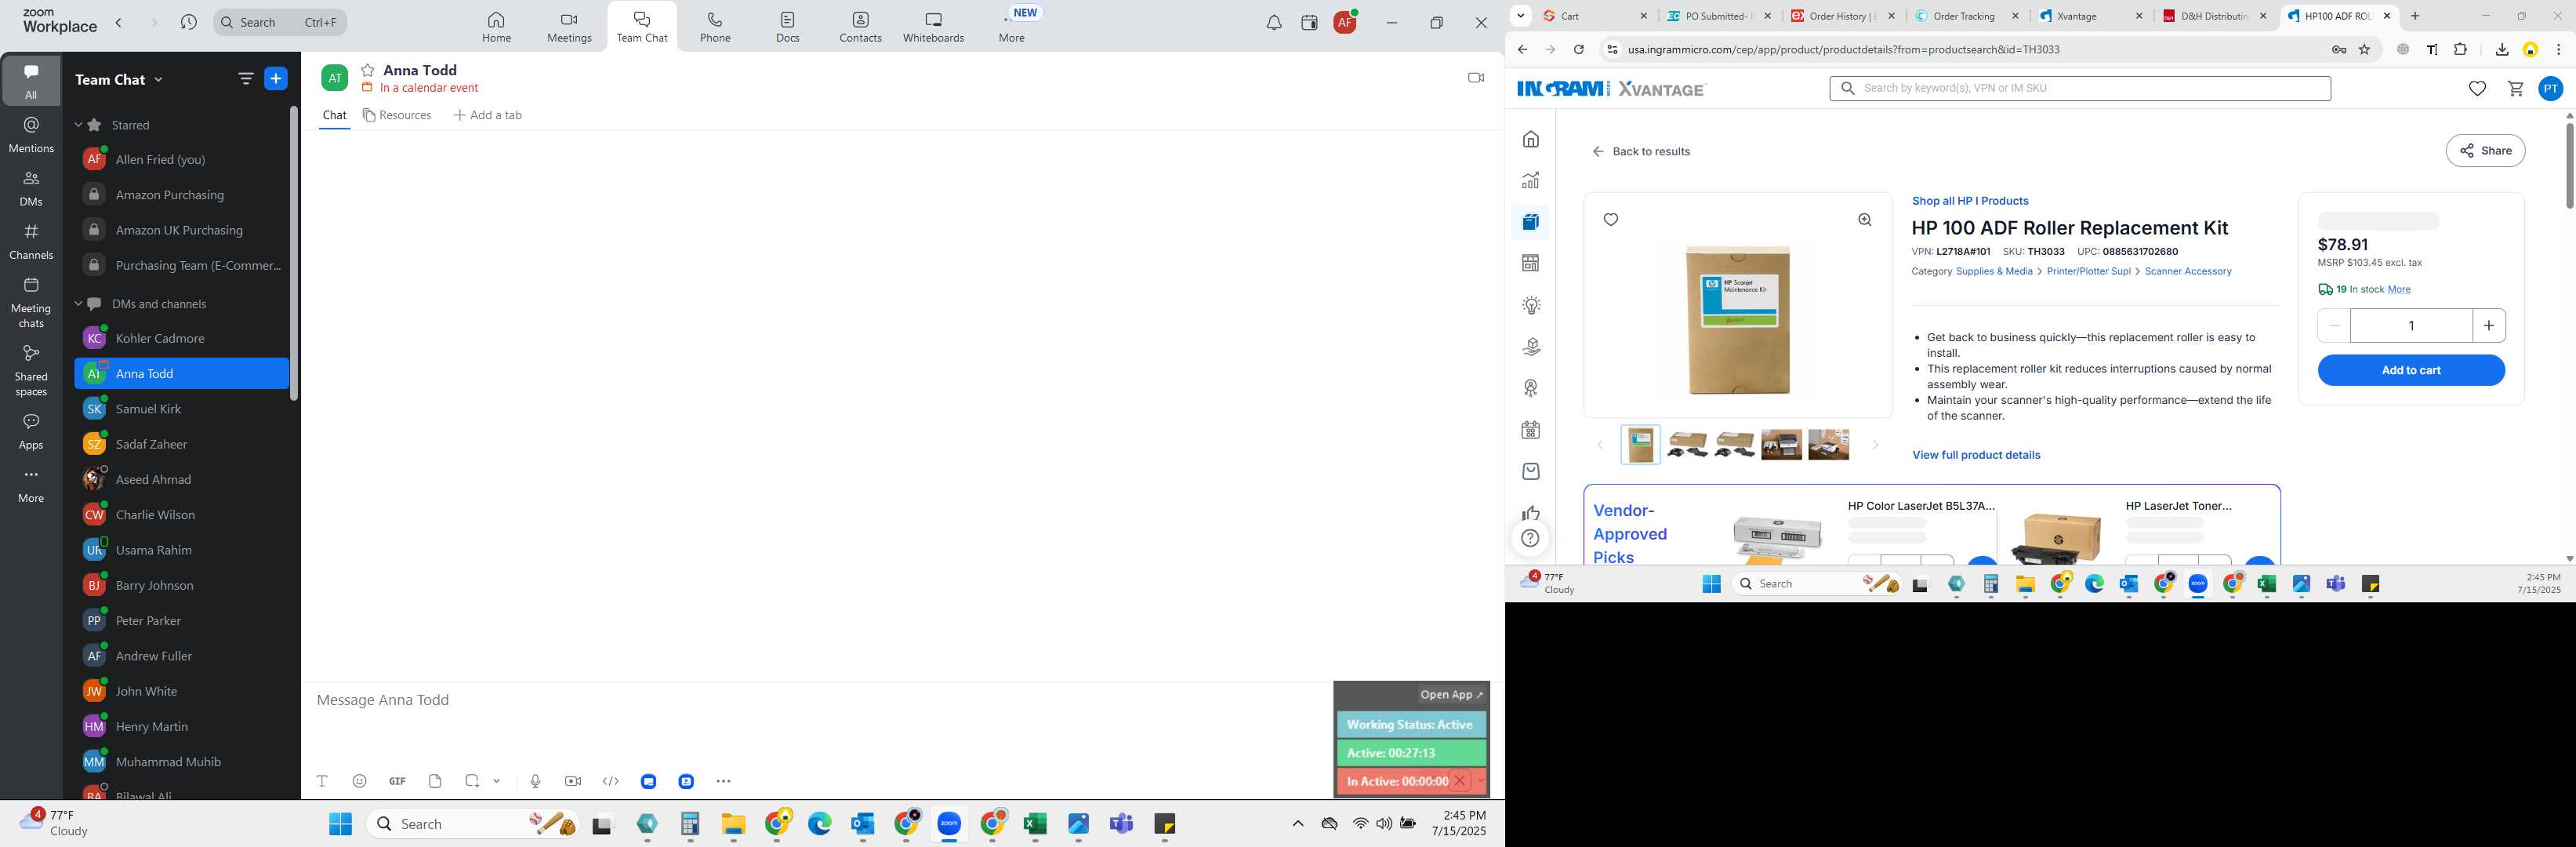Click View full product details link
Image resolution: width=2576 pixels, height=847 pixels.
pos(1976,455)
